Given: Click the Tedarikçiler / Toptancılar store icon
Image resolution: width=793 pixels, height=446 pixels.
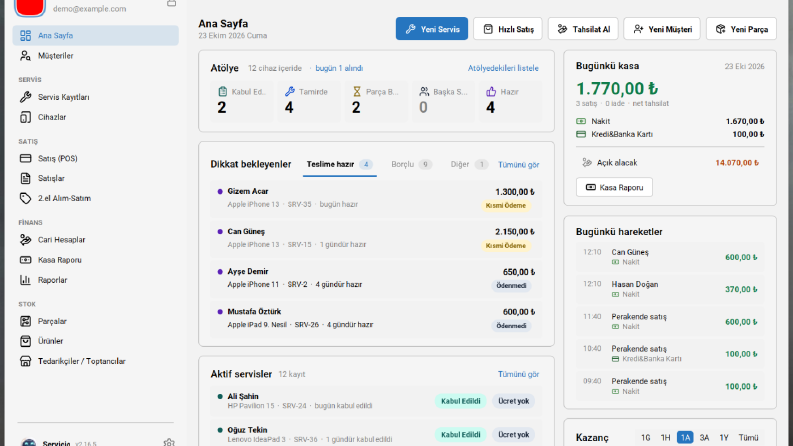Looking at the screenshot, I should click(x=25, y=361).
